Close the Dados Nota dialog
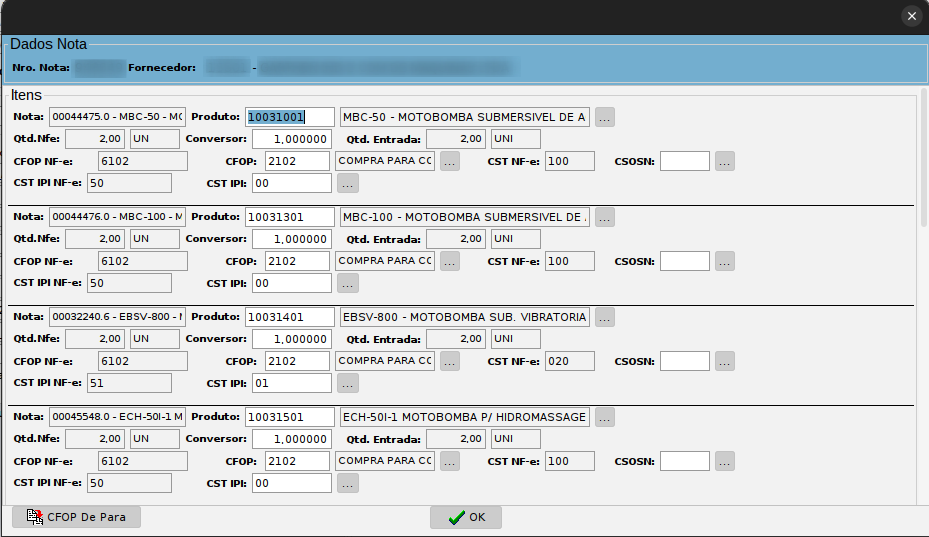Viewport: 929px width, 537px height. click(x=910, y=16)
